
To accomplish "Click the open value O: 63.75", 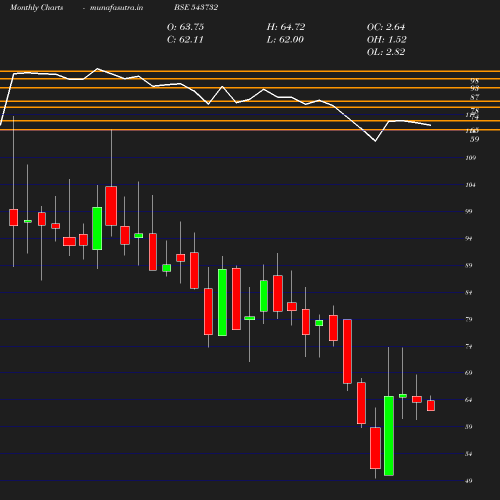I will coord(185,27).
